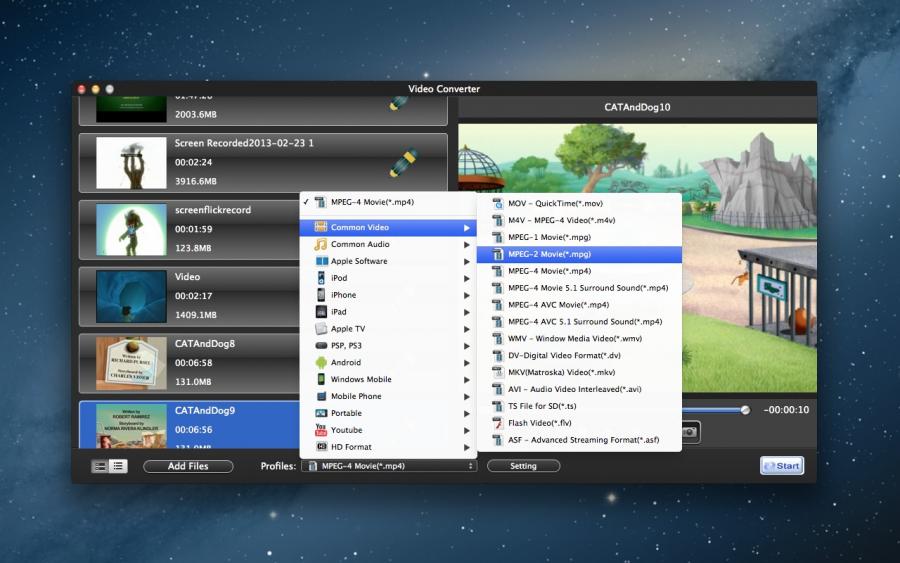The width and height of the screenshot is (900, 563).
Task: Select the CATAndDog8 thumbnail
Action: pyautogui.click(x=131, y=363)
